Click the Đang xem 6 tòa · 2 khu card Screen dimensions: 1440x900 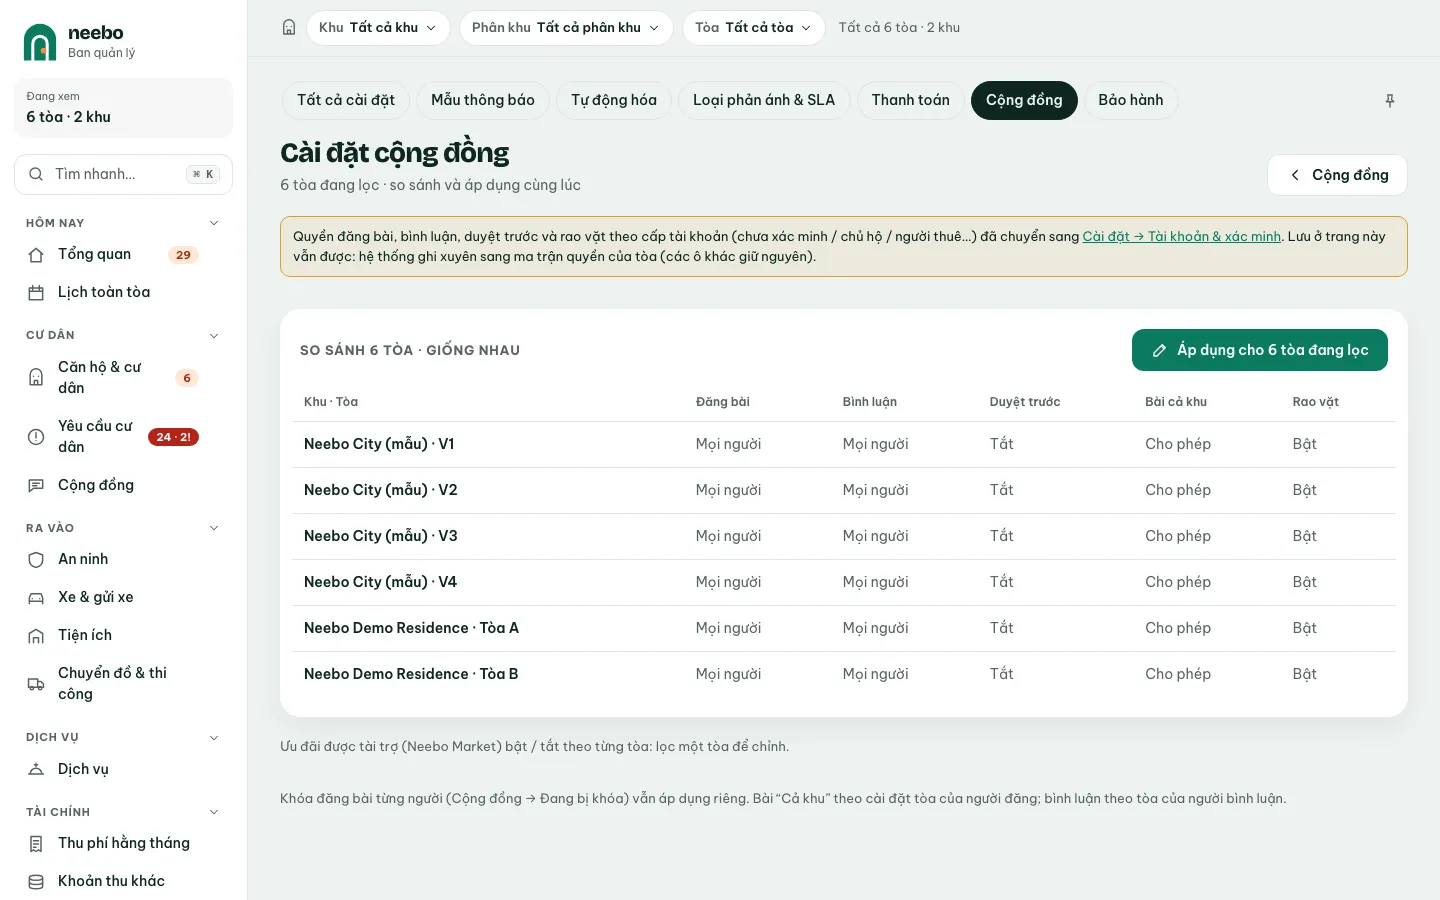(124, 108)
